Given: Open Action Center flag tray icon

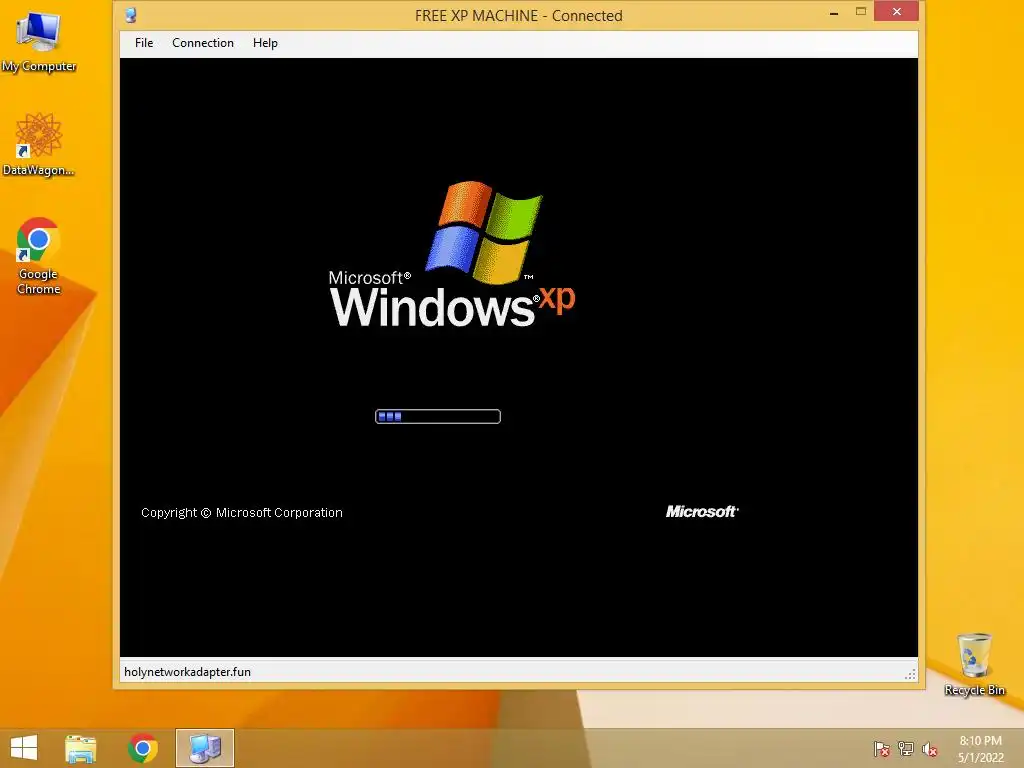Looking at the screenshot, I should point(881,749).
